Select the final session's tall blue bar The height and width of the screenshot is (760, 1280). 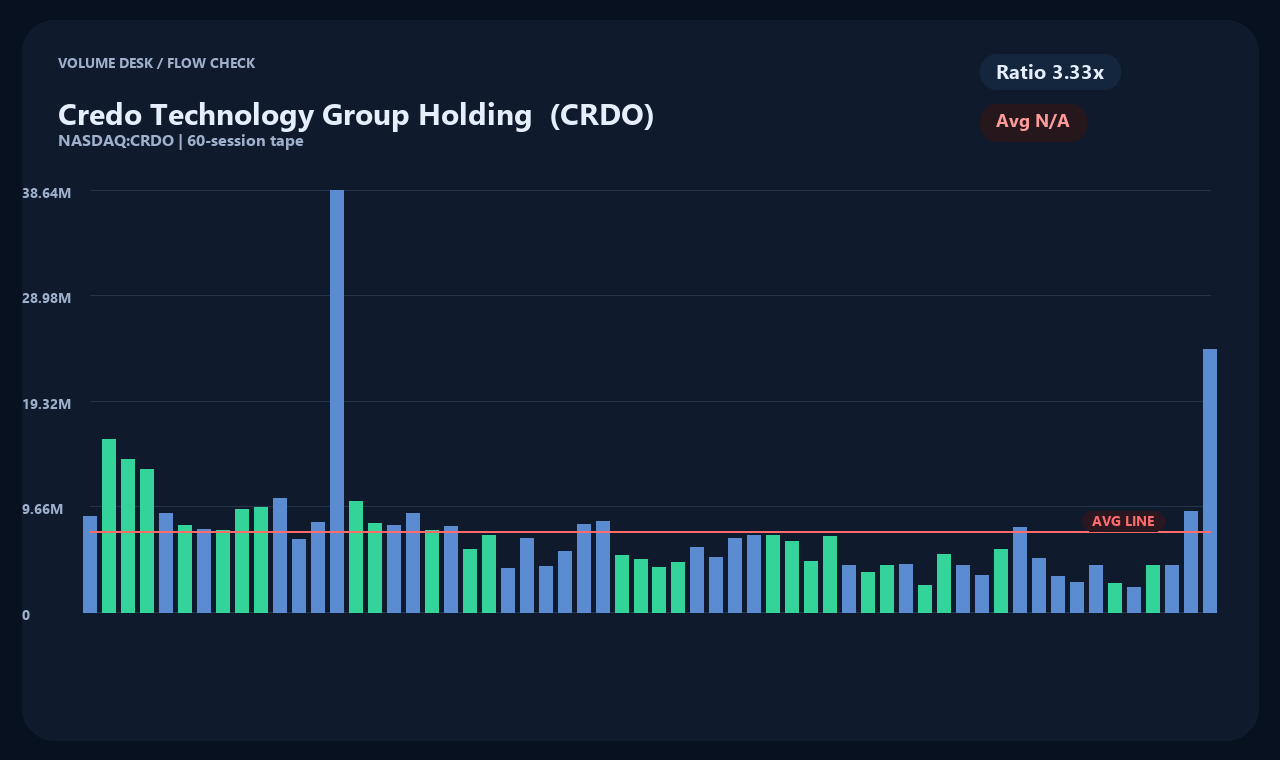pos(1210,481)
